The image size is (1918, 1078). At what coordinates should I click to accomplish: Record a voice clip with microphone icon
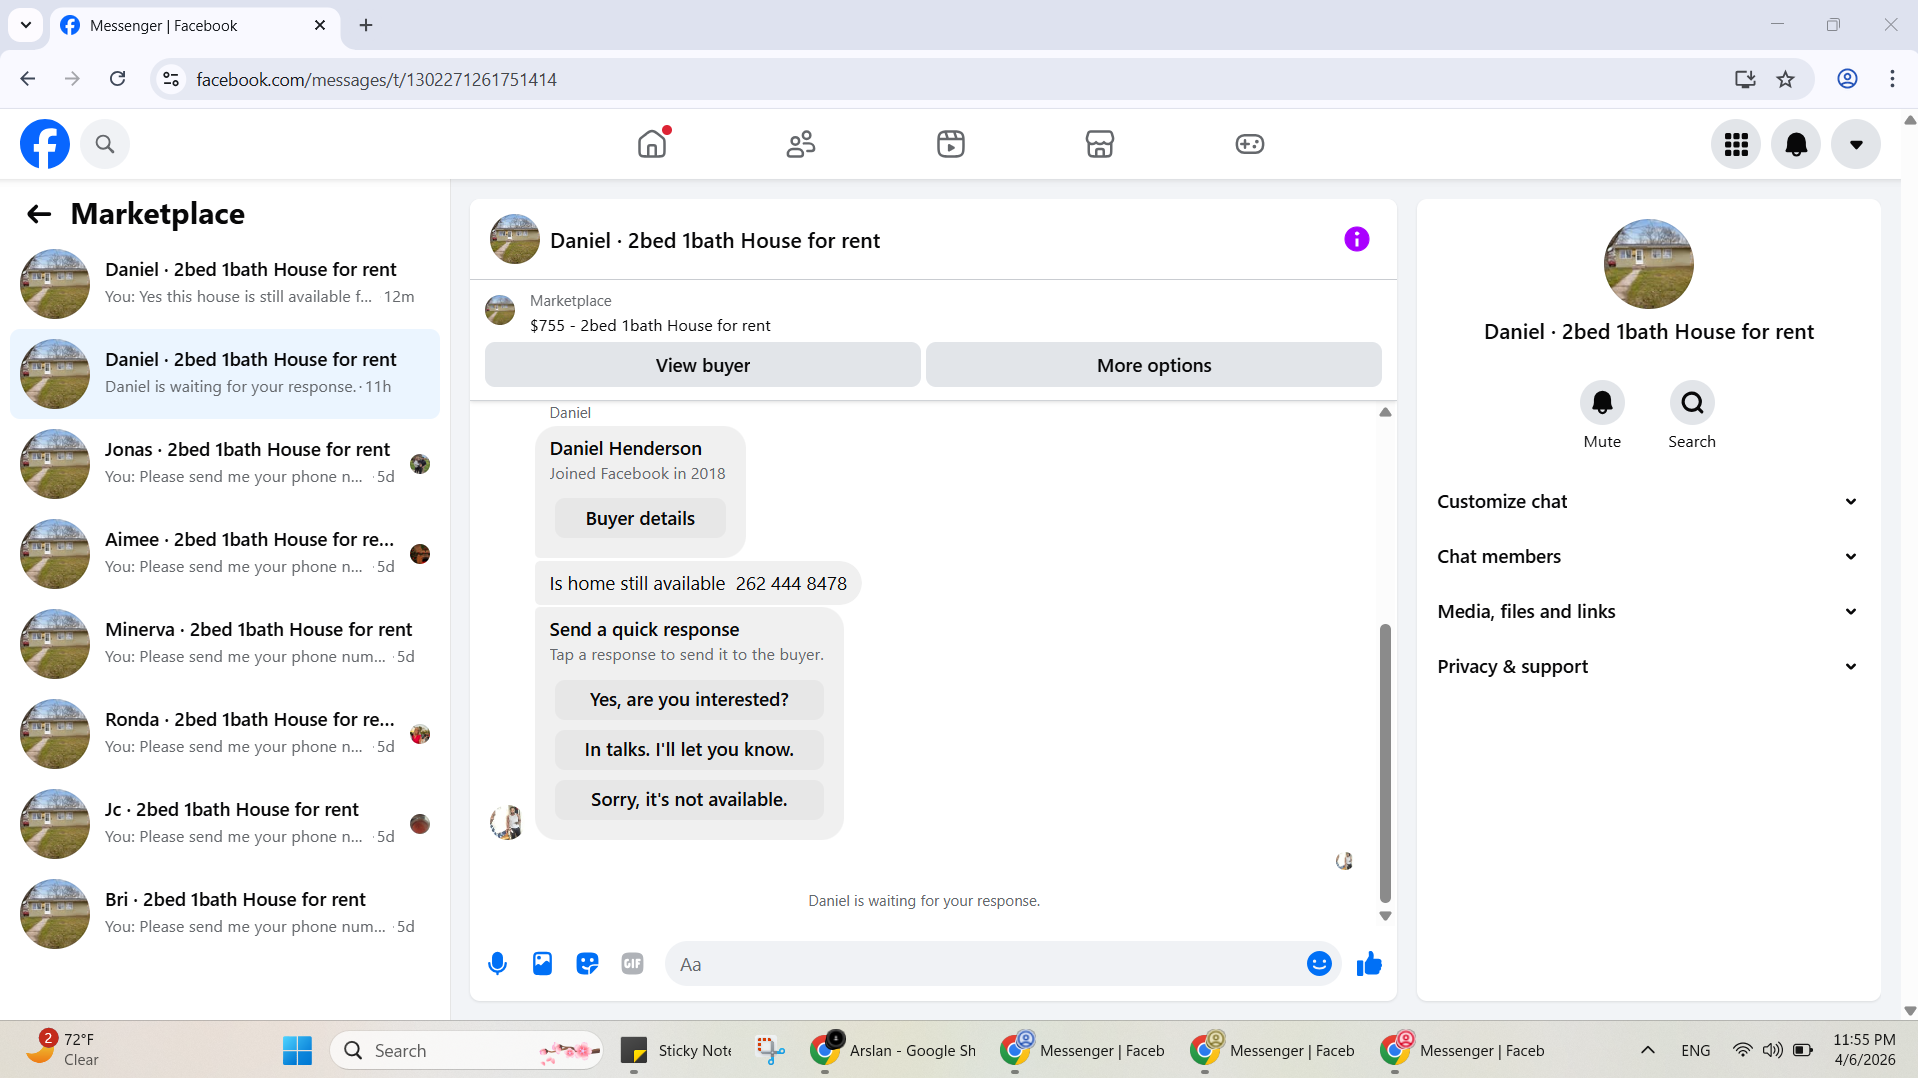coord(497,964)
